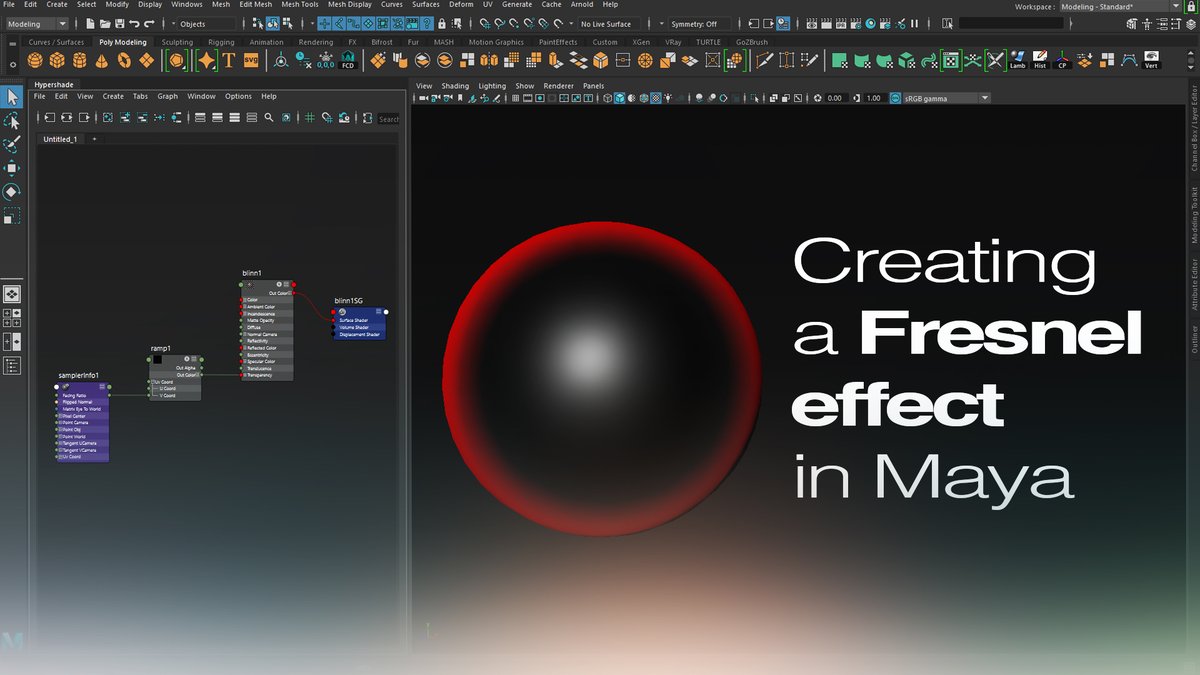This screenshot has width=1200, height=675.
Task: Click the open scene folder icon
Action: [x=105, y=23]
